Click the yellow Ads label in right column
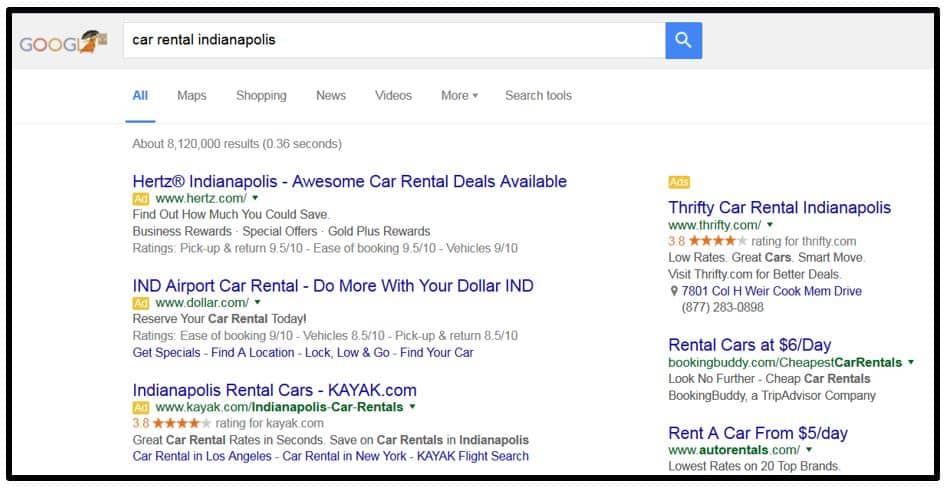948x488 pixels. pyautogui.click(x=679, y=182)
